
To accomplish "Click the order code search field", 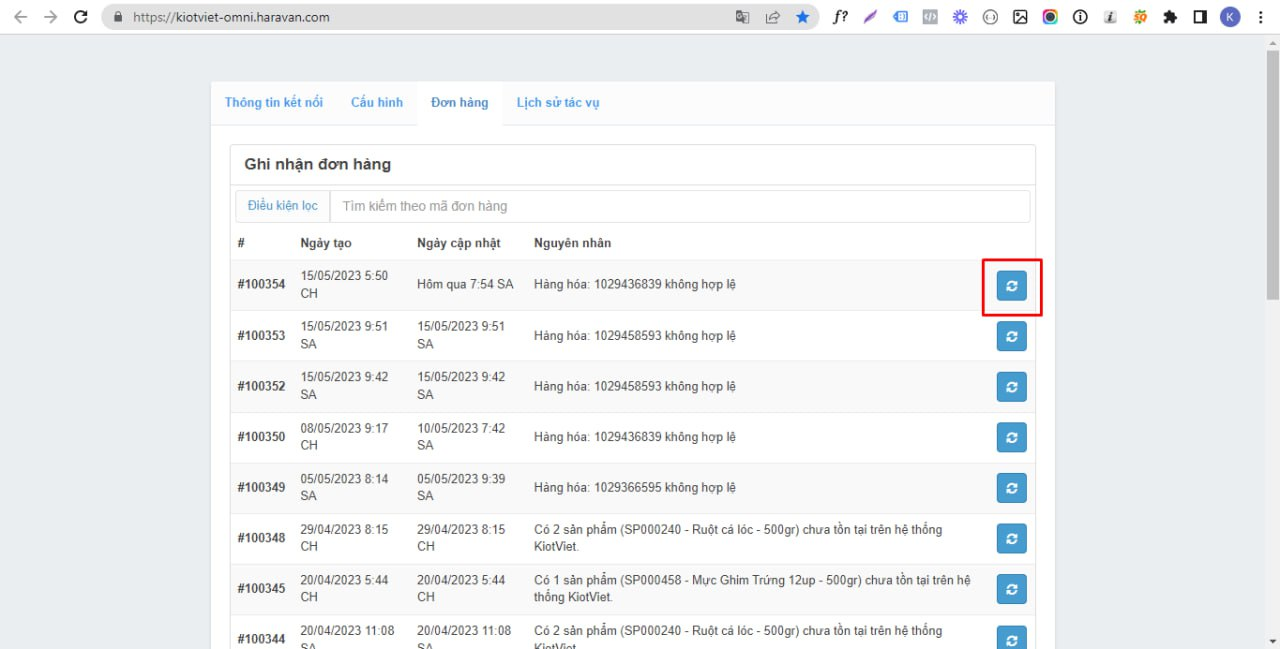I will point(680,206).
